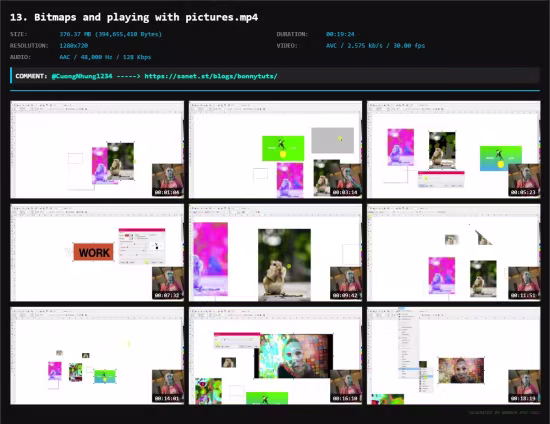Open the sanet.st bonnytuts blog link

tap(211, 76)
